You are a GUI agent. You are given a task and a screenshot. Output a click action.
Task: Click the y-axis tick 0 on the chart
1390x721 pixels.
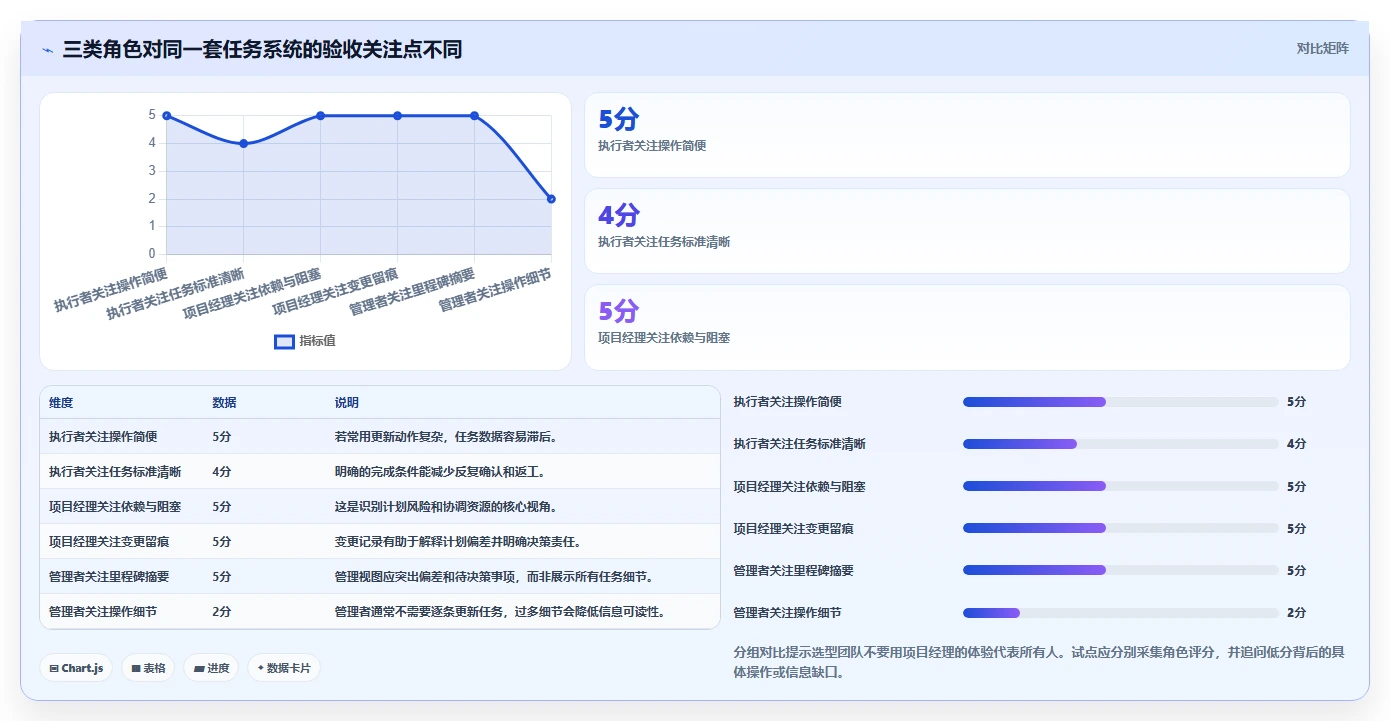pos(152,254)
